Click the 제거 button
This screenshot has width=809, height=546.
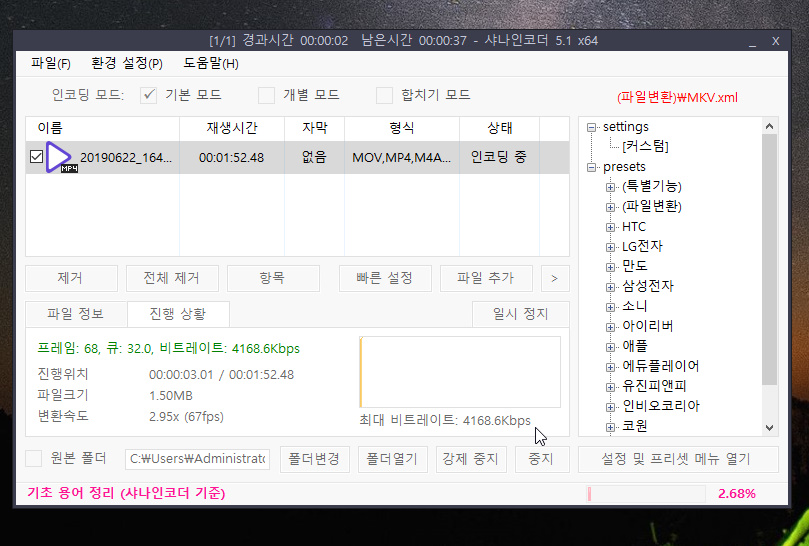[x=71, y=278]
